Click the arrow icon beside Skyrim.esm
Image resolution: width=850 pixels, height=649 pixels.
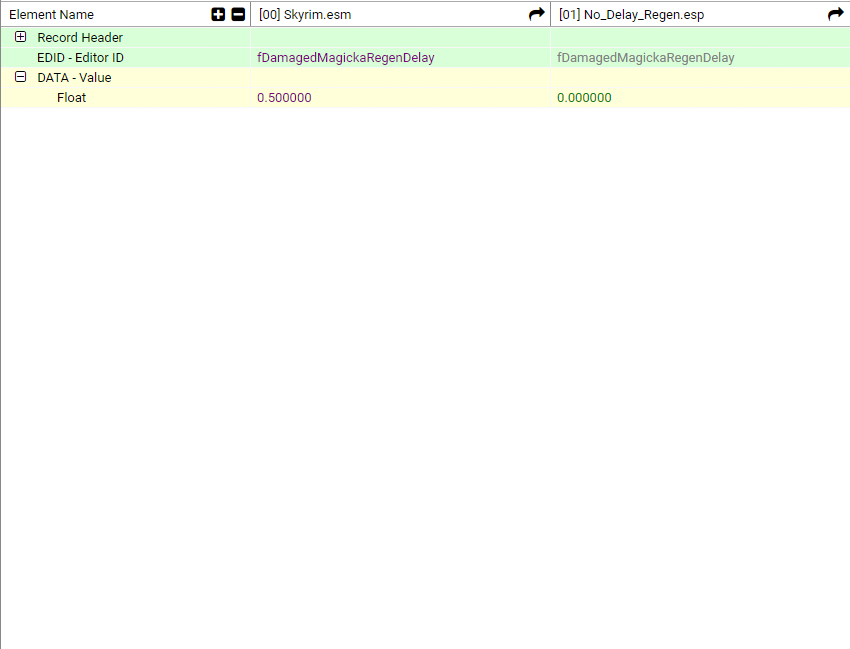click(537, 14)
